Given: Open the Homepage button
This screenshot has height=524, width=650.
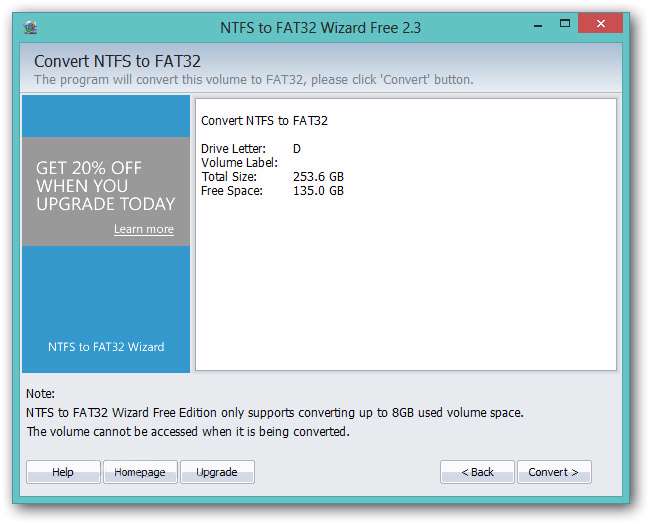Looking at the screenshot, I should [140, 472].
